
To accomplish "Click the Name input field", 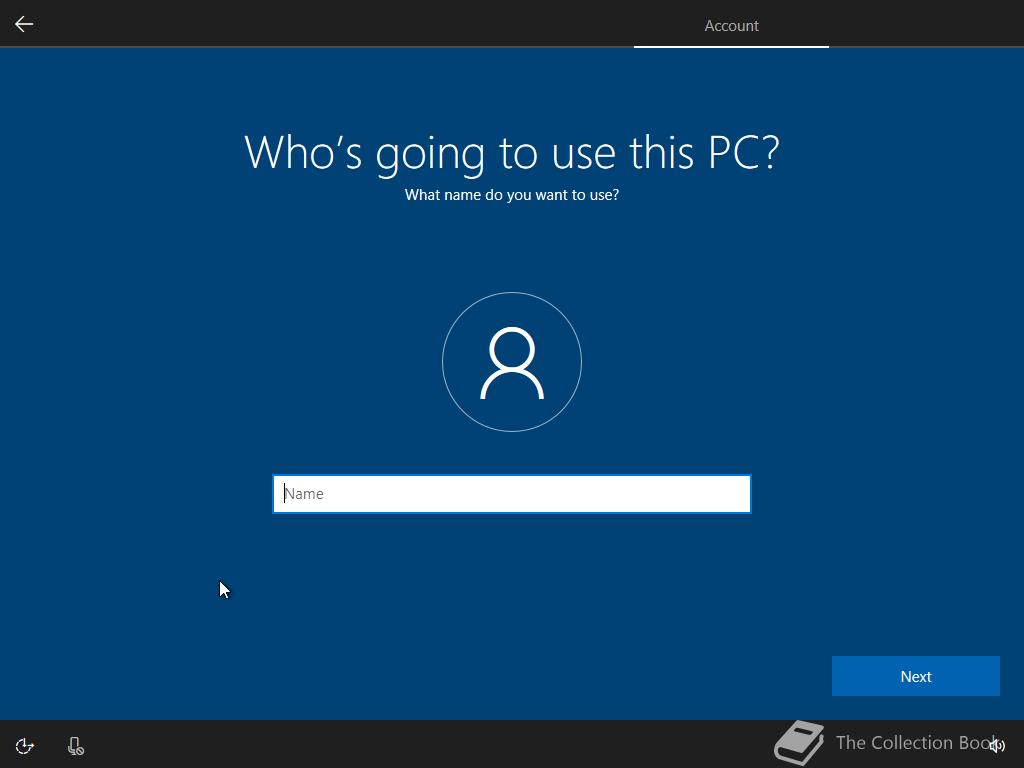I will 511,494.
